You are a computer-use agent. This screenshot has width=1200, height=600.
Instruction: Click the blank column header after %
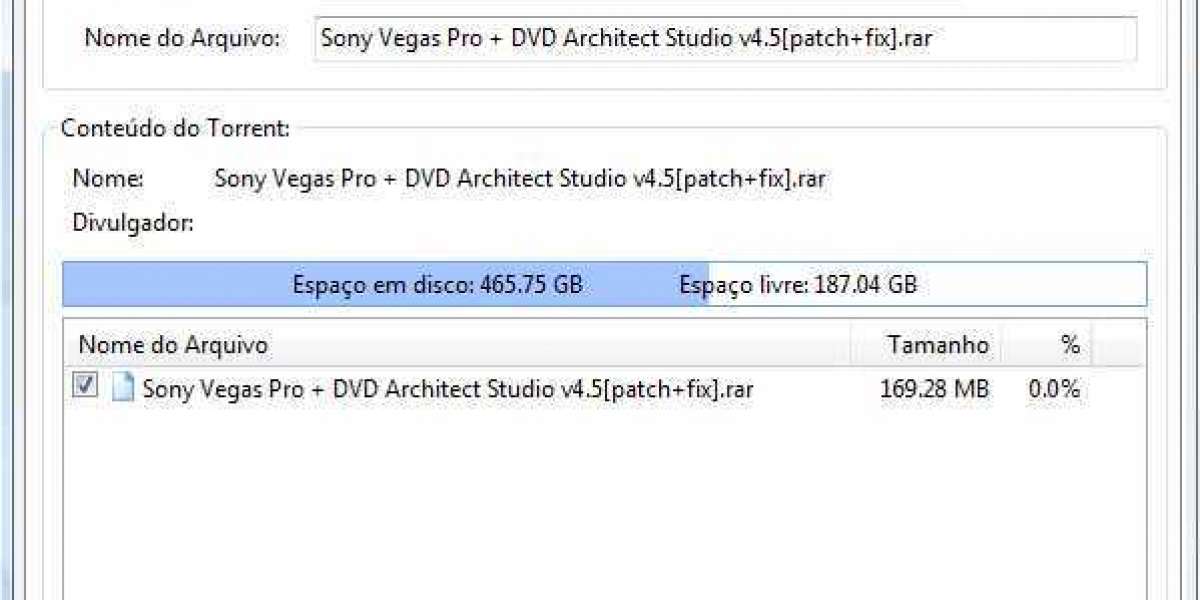[1118, 345]
